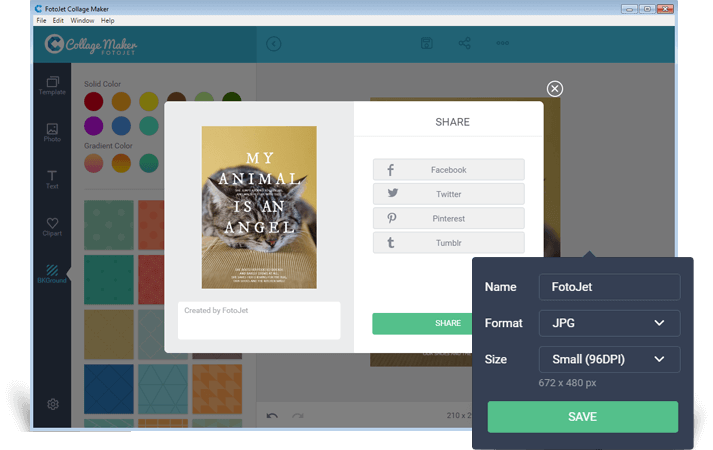Pick the yellow solid color swatch
This screenshot has height=450, width=713.
pyautogui.click(x=149, y=101)
